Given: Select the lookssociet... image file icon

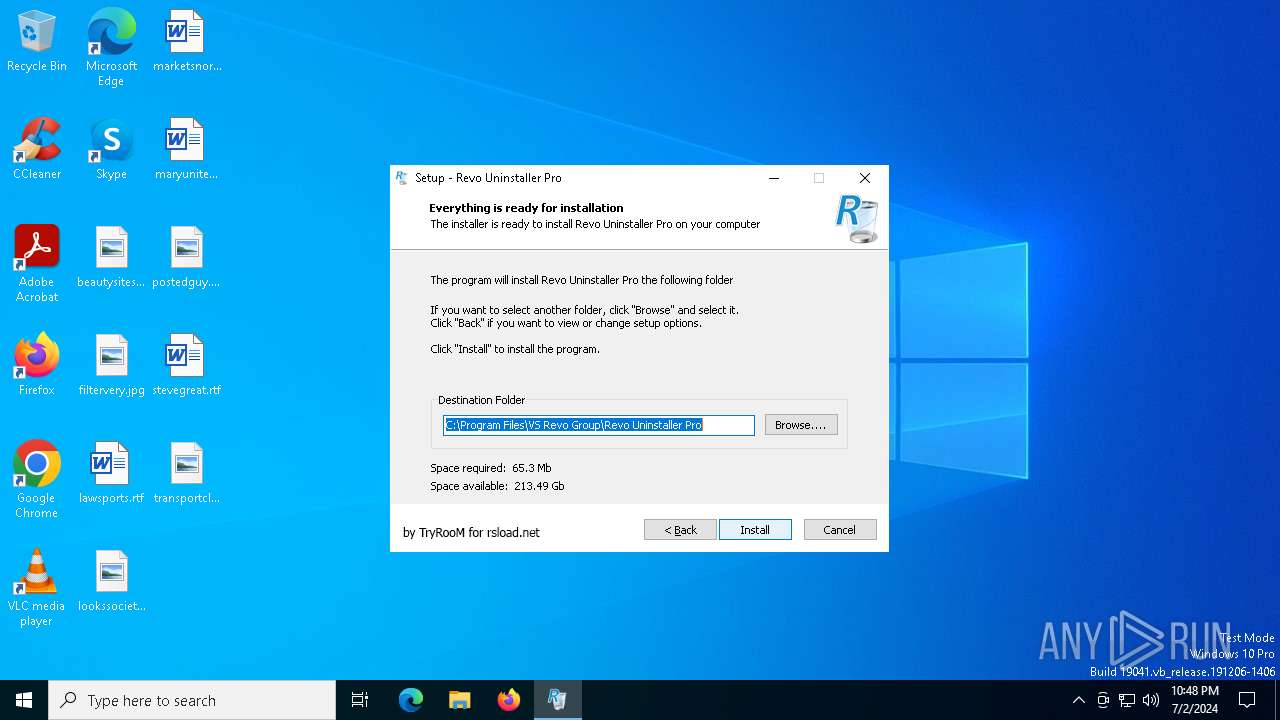Looking at the screenshot, I should pyautogui.click(x=111, y=582).
